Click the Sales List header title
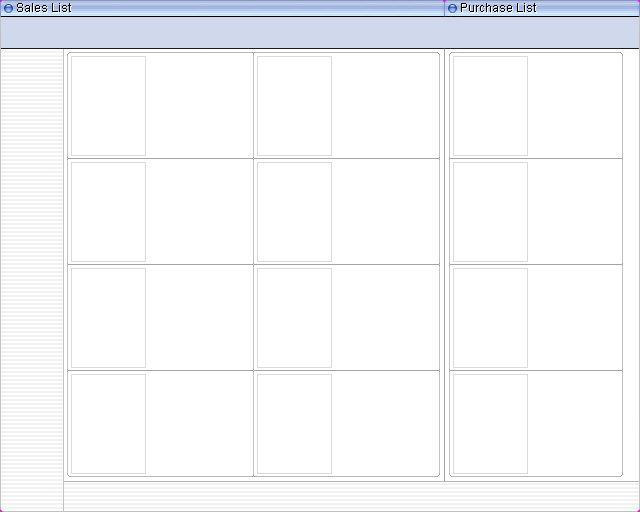Screen dimensions: 640x512 coord(44,8)
